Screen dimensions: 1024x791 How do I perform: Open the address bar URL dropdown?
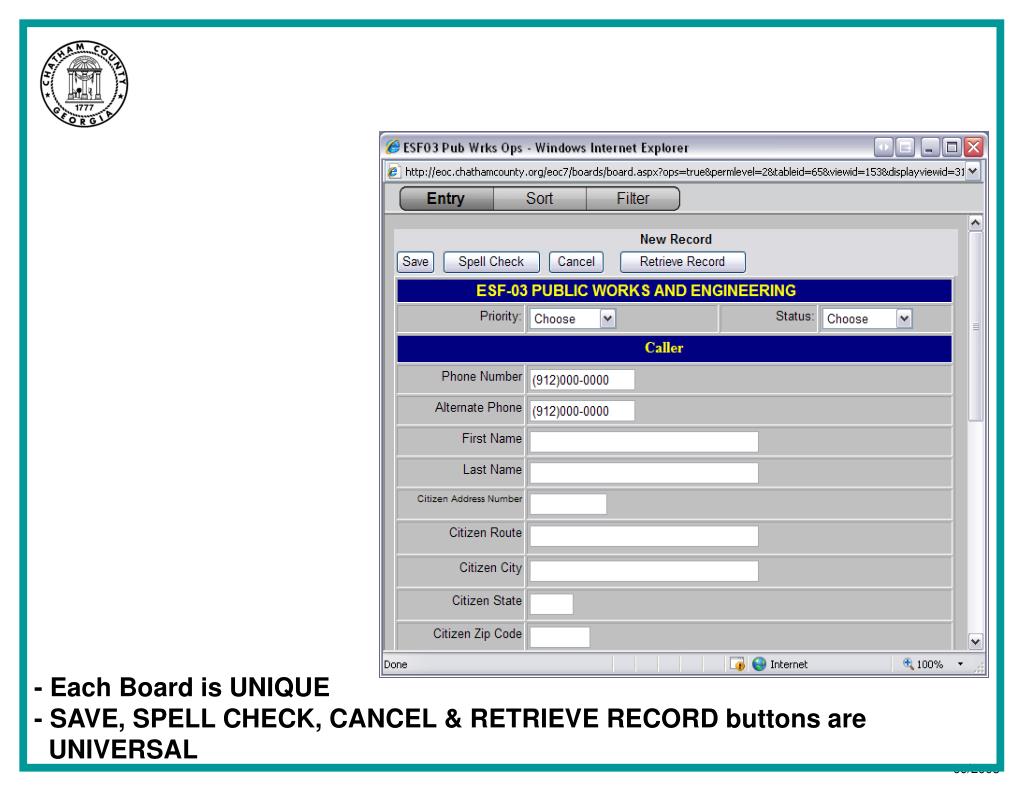click(973, 171)
